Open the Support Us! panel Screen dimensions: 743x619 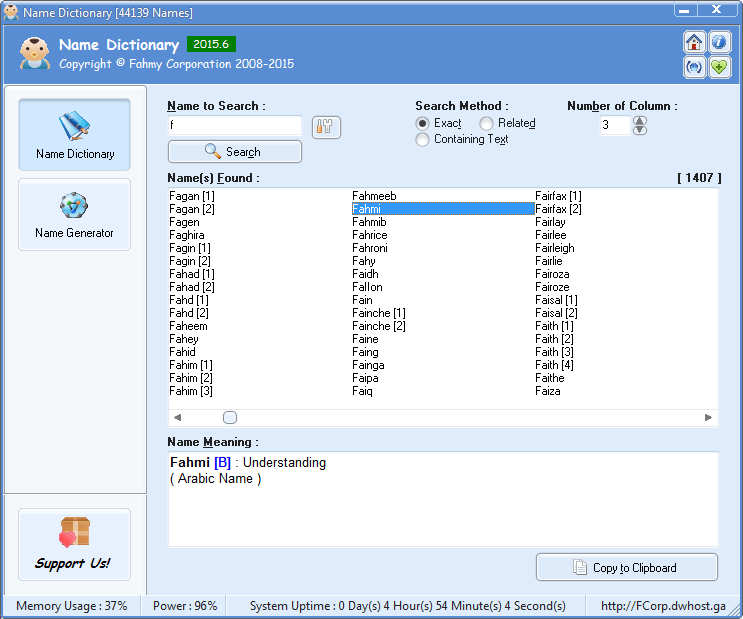pos(74,544)
